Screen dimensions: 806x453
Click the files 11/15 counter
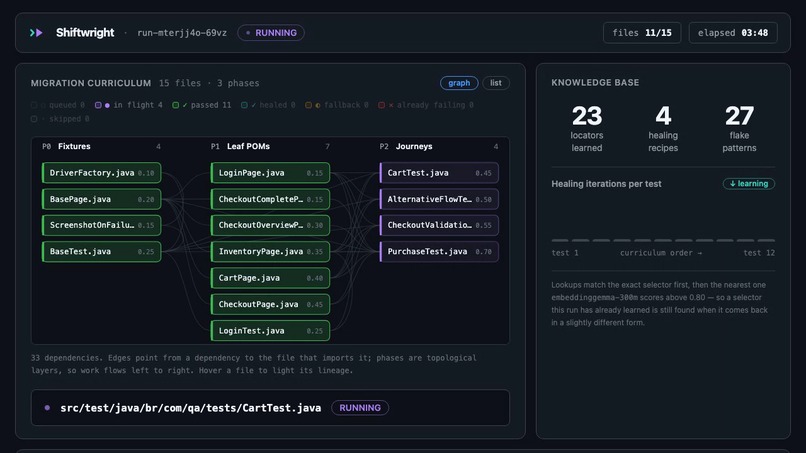tap(642, 33)
